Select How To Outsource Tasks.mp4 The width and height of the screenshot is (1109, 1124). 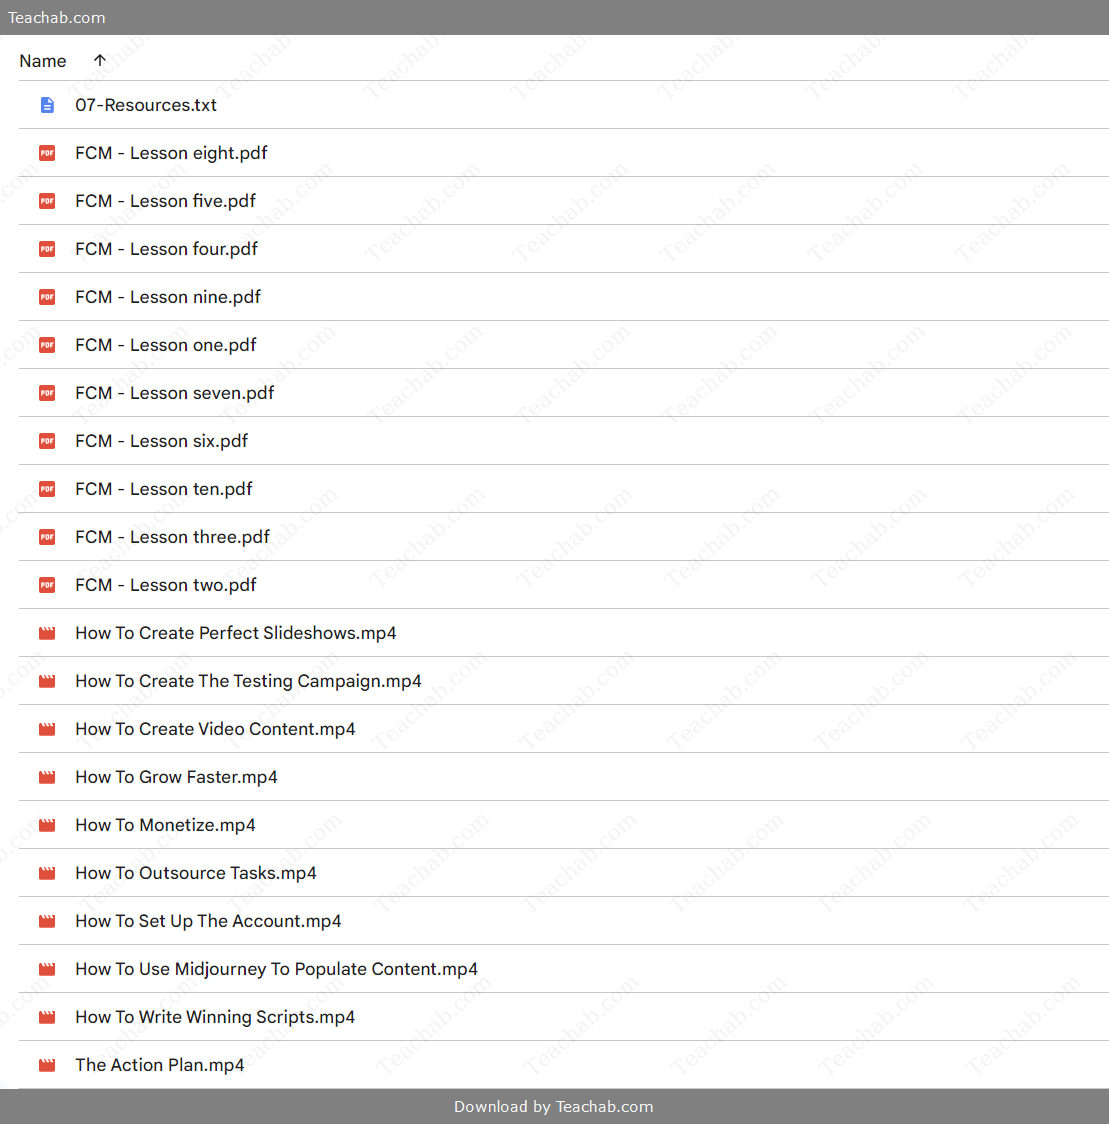tap(196, 874)
